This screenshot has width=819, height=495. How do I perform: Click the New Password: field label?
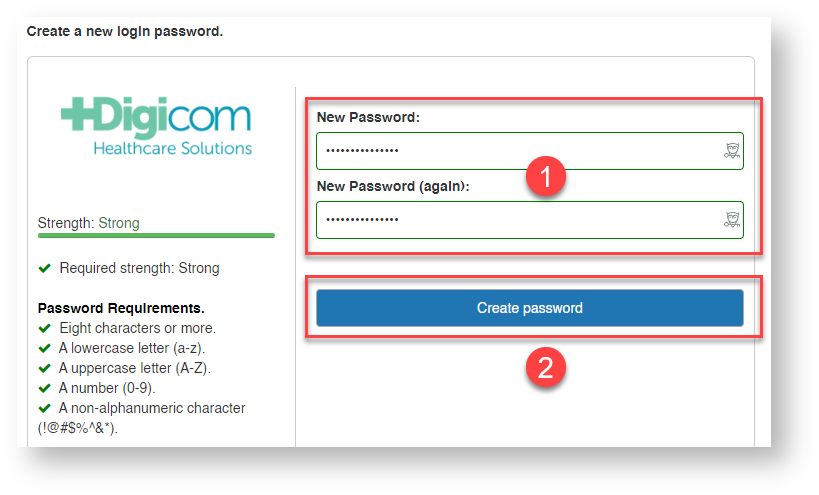(x=368, y=117)
